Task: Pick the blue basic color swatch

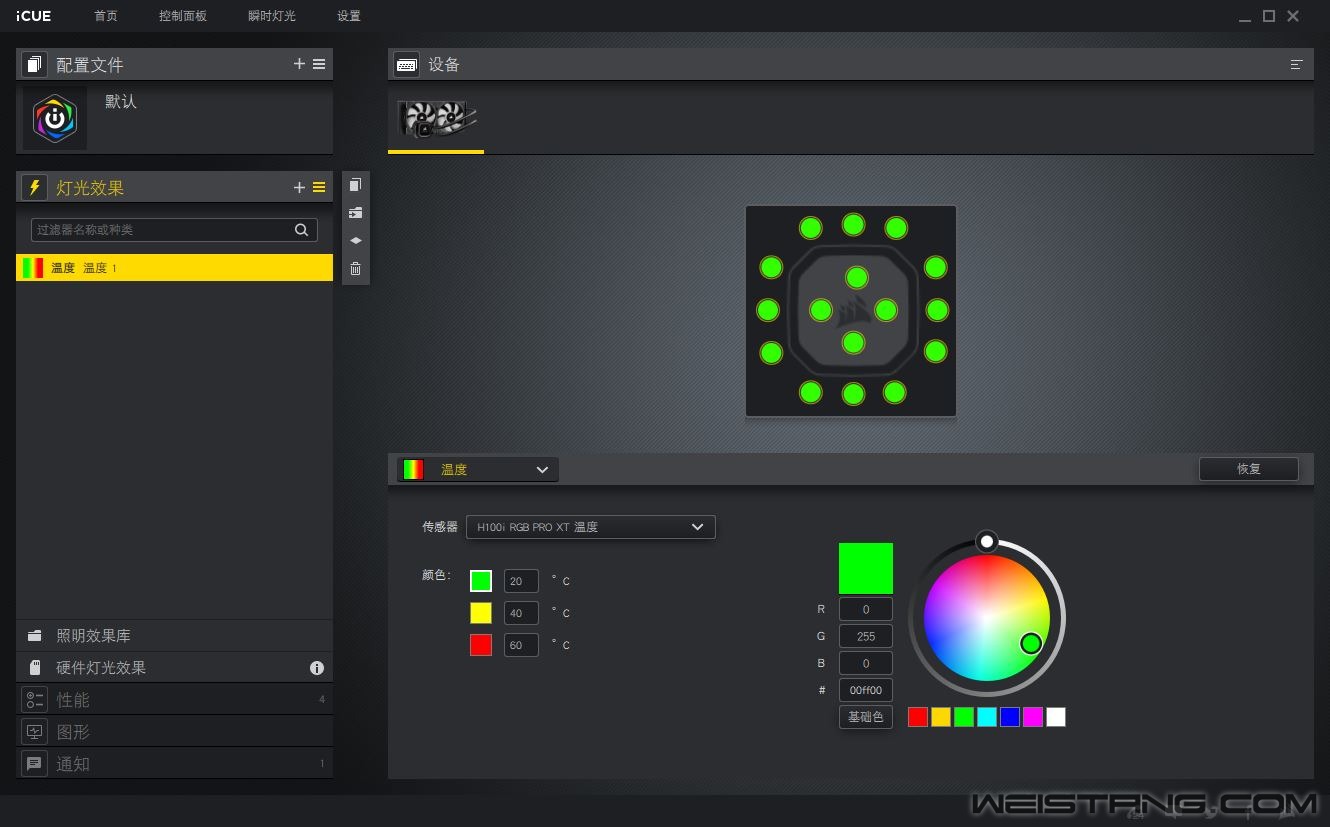Action: pos(1010,717)
